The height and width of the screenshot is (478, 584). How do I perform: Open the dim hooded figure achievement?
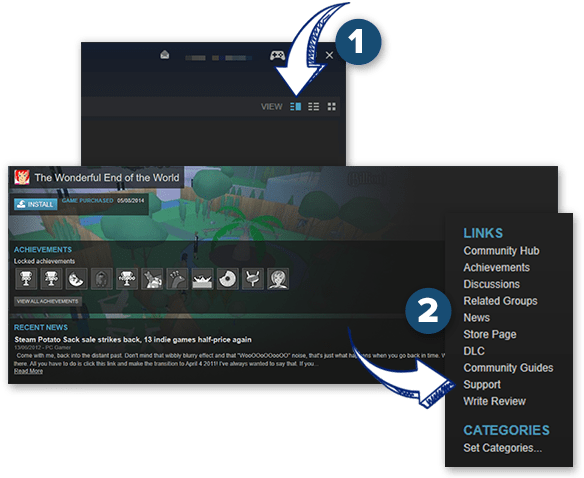click(x=102, y=278)
